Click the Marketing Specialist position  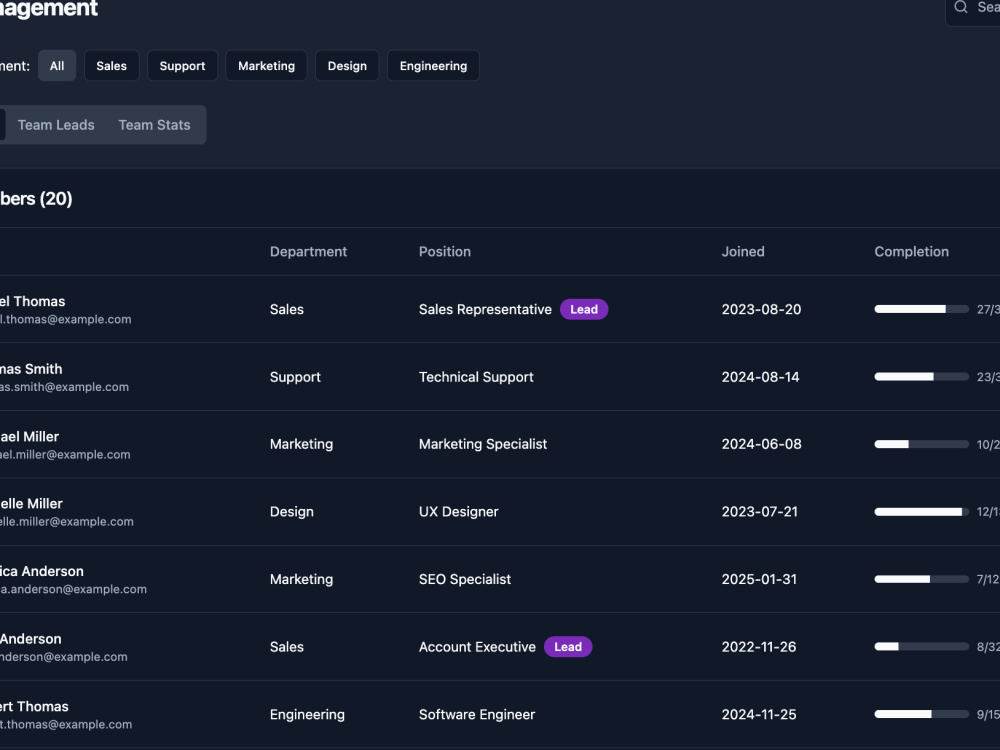click(483, 444)
